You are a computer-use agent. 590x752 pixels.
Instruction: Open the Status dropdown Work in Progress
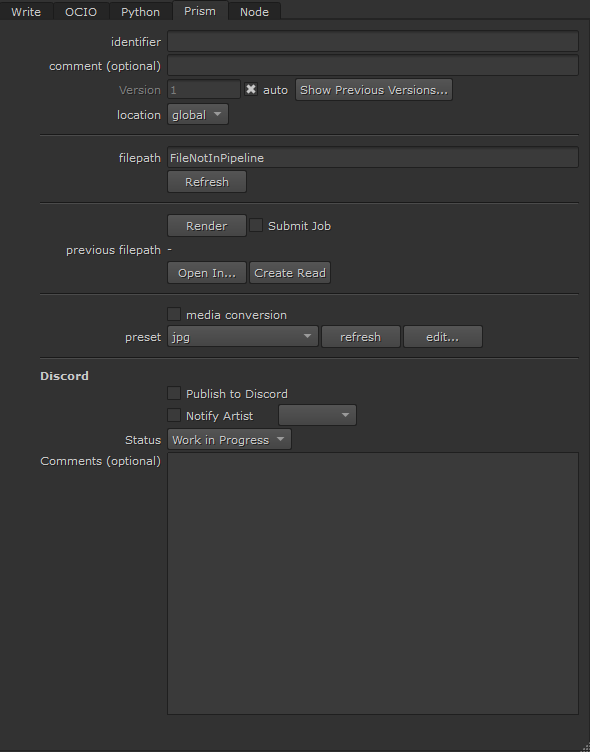tap(229, 440)
